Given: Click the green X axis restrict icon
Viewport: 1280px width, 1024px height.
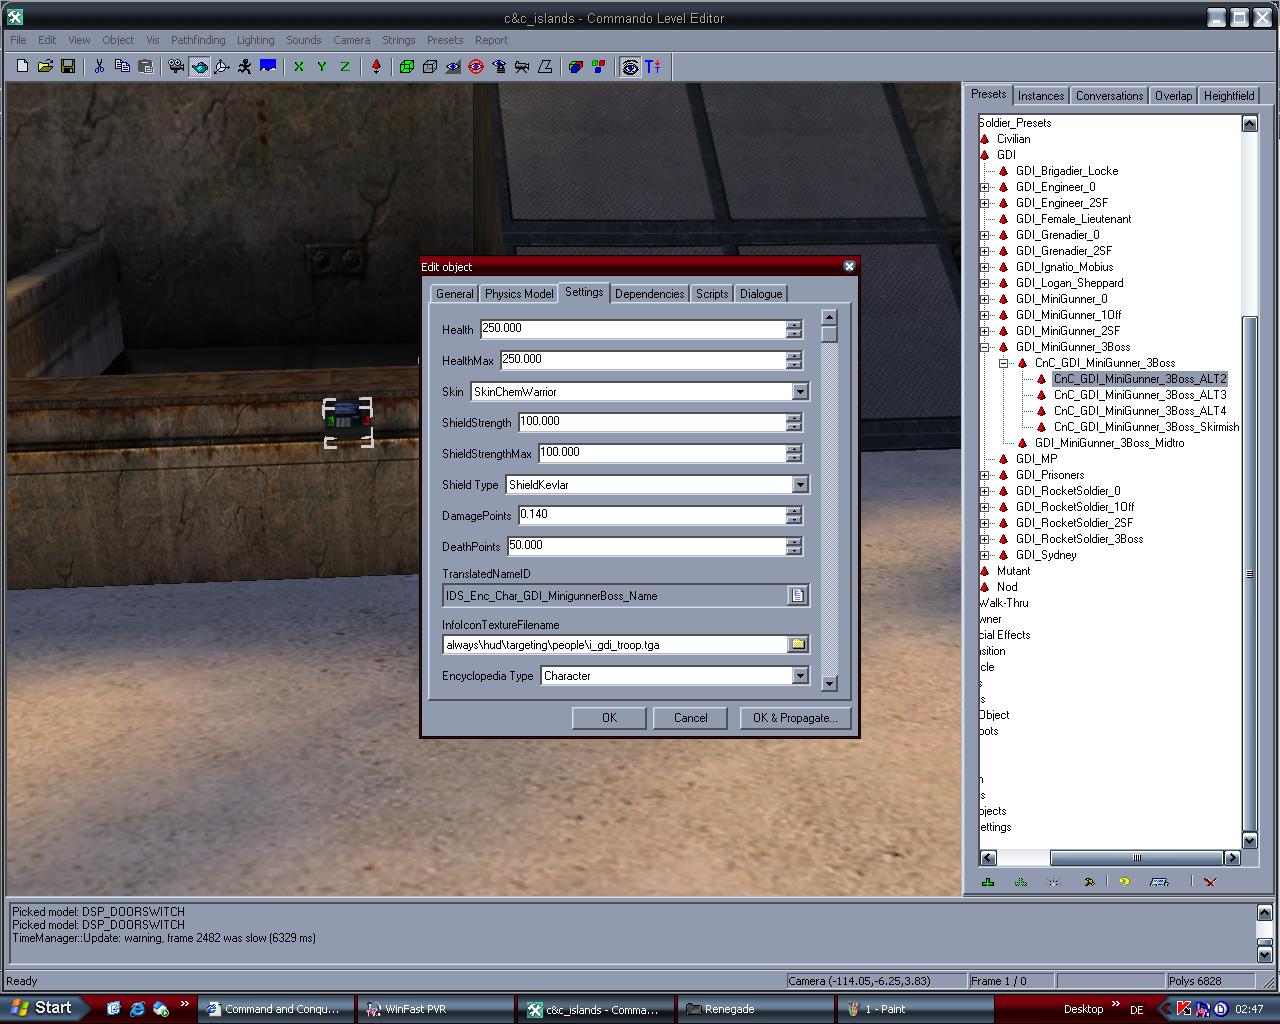Looking at the screenshot, I should 298,67.
